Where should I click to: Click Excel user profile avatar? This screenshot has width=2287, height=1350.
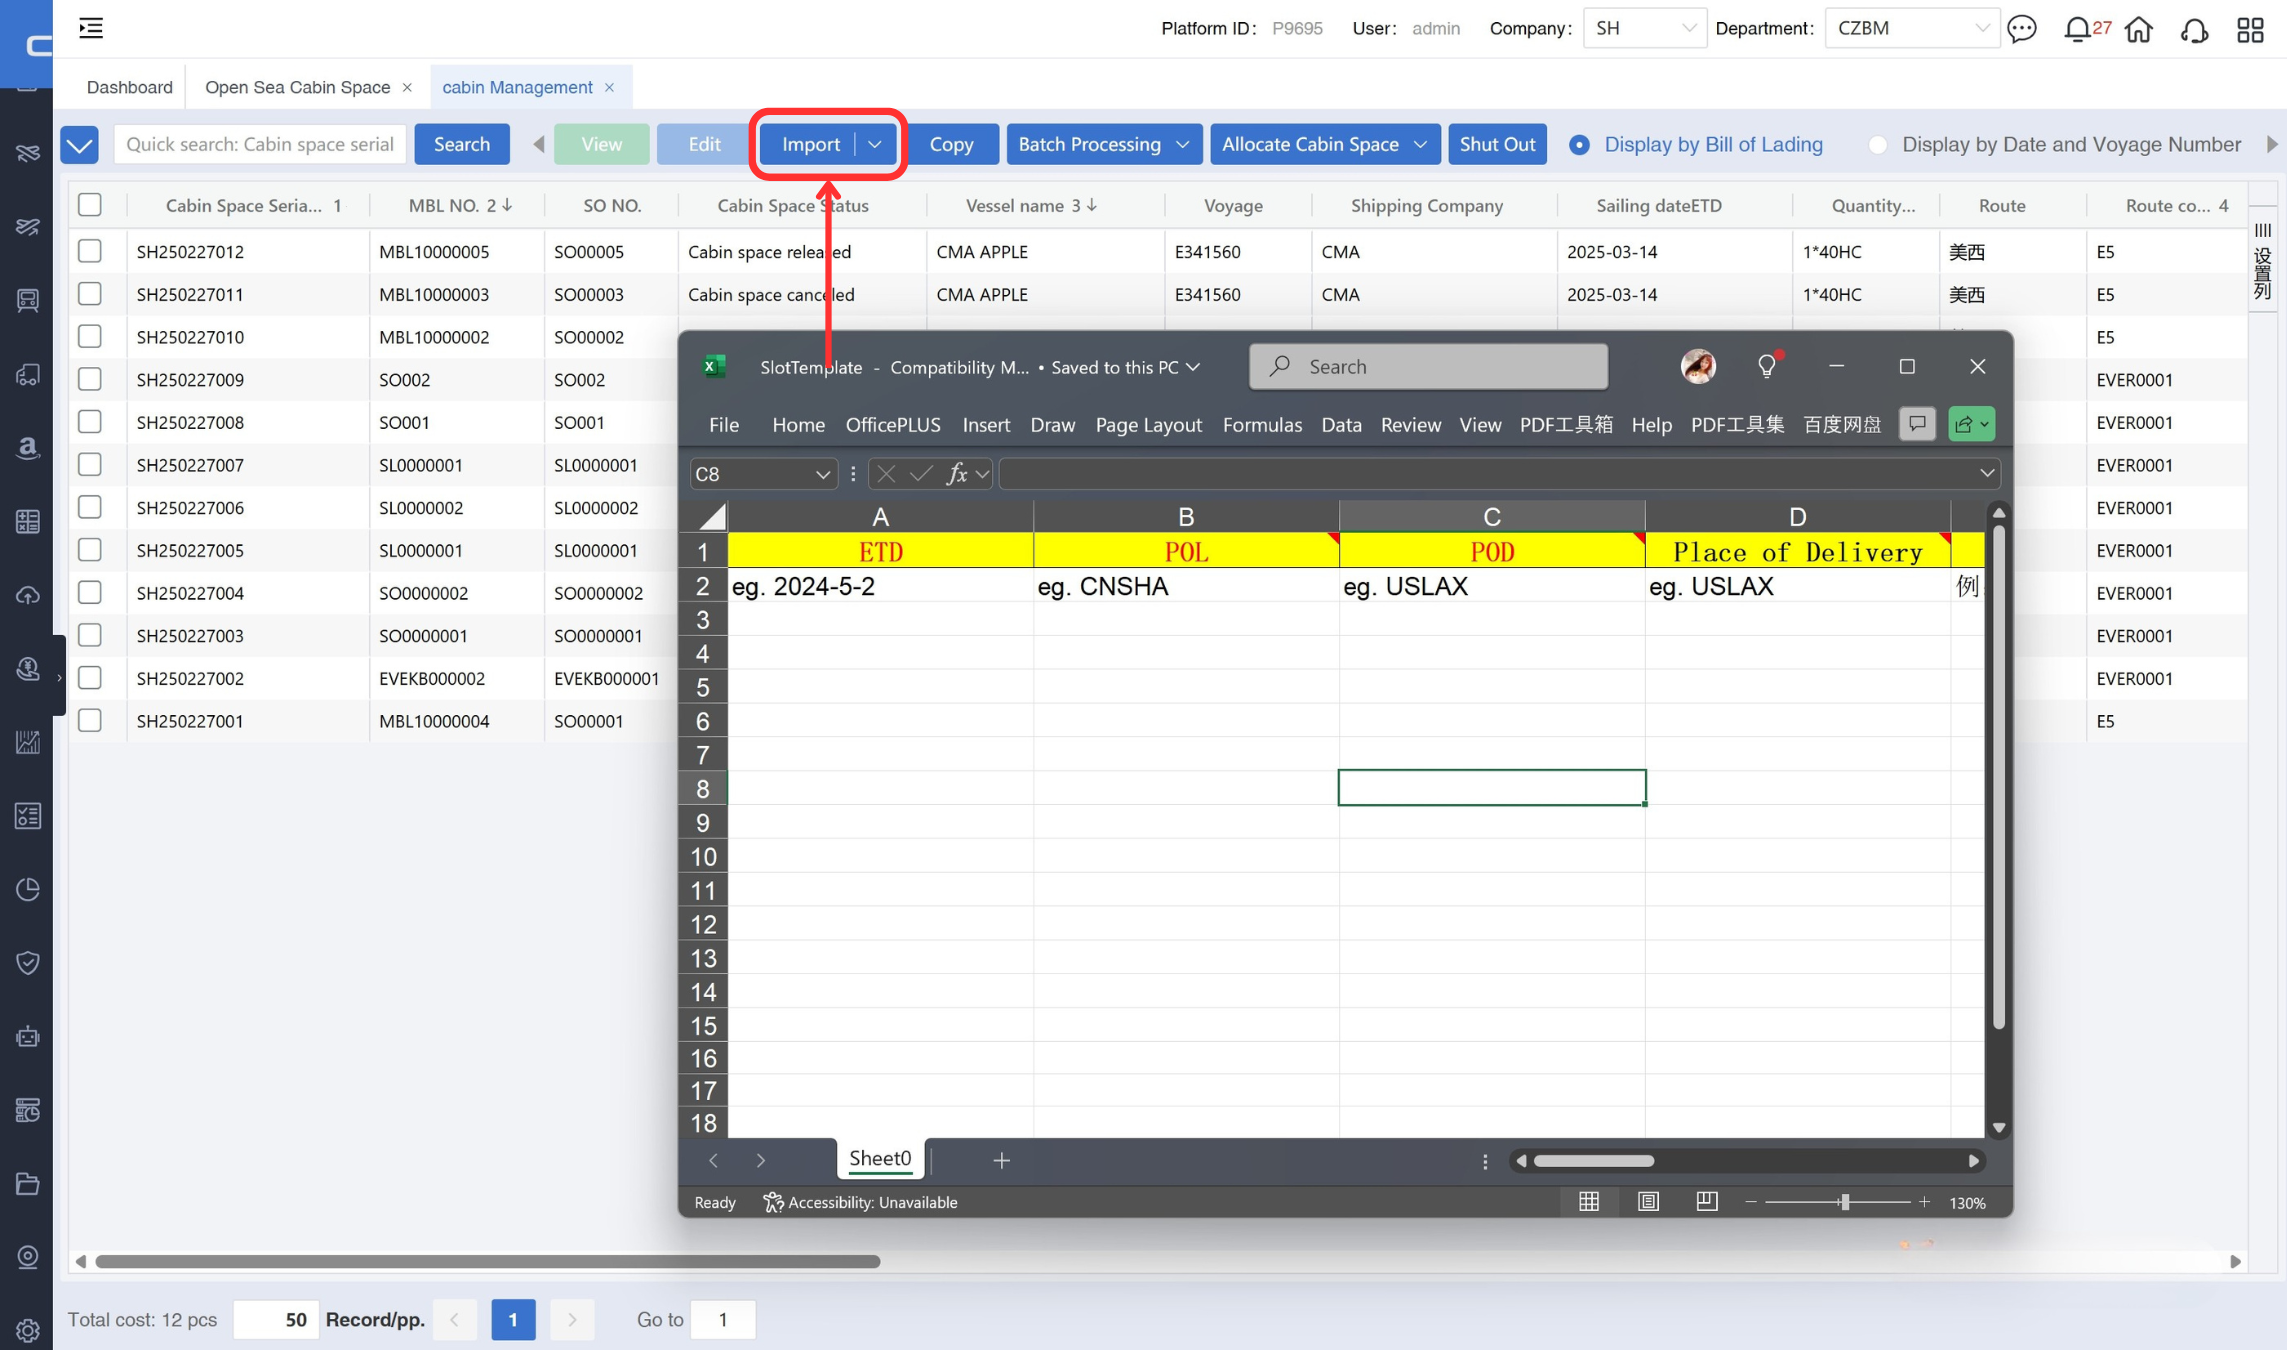coord(1698,366)
